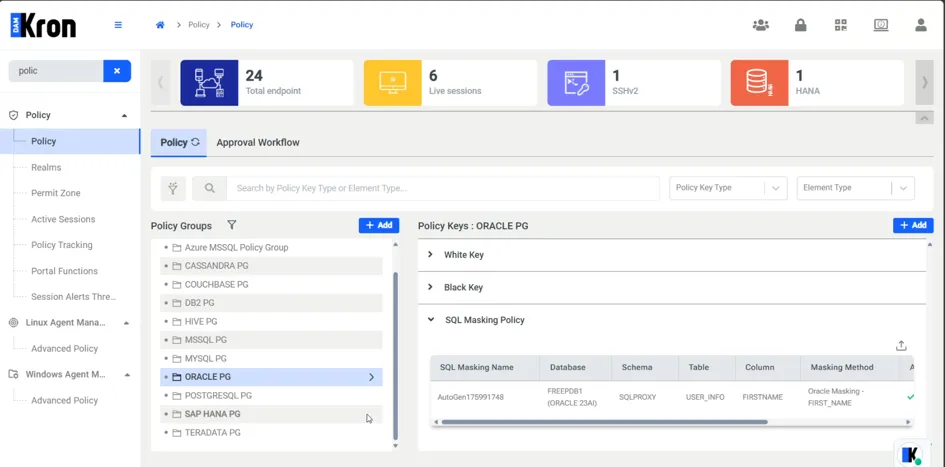Select SAP HANA PG policy group
Viewport: 945px width, 467px height.
click(x=271, y=415)
